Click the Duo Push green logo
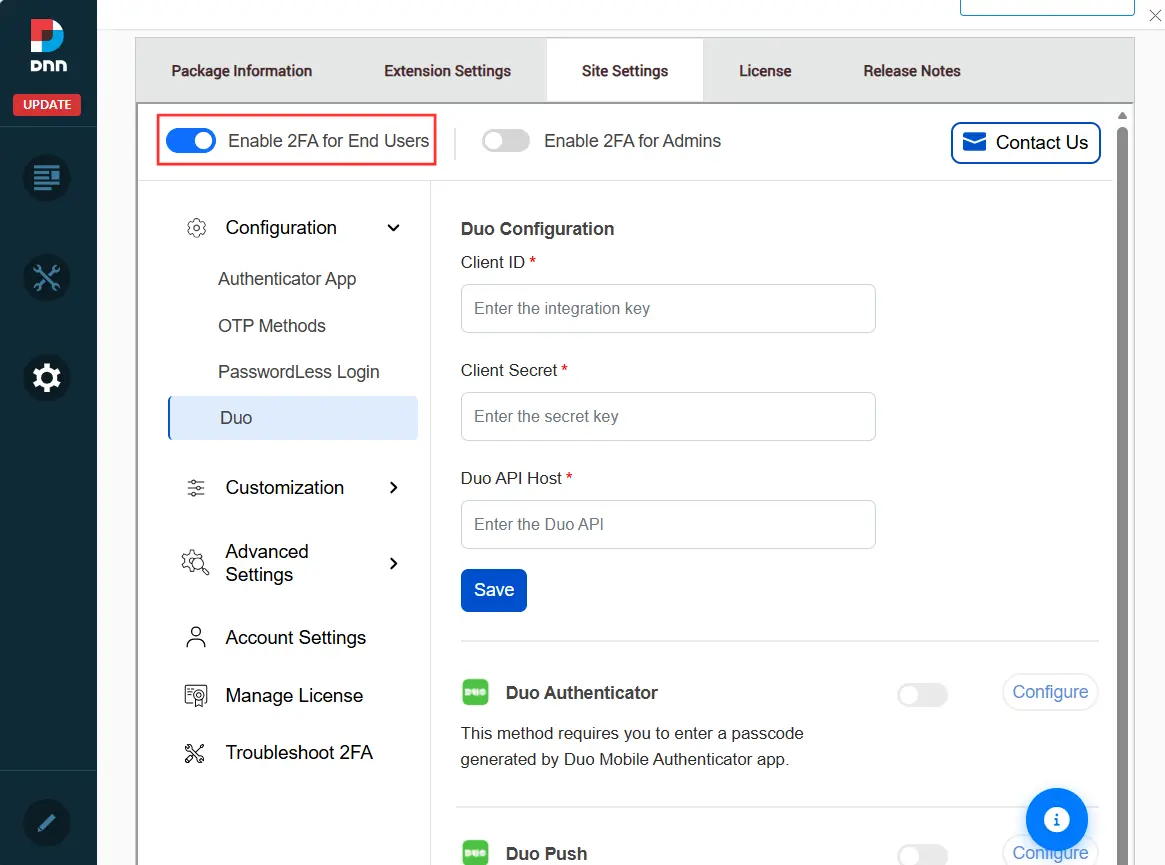The image size is (1165, 865). (476, 852)
